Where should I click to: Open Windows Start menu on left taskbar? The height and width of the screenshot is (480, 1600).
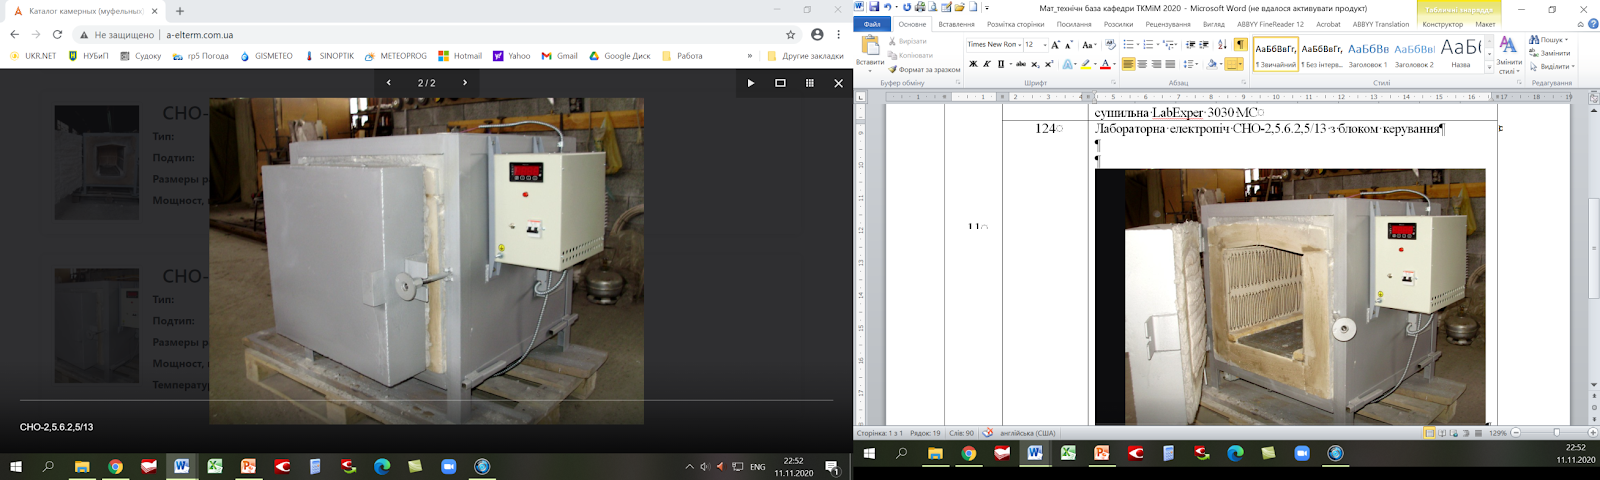[x=15, y=467]
